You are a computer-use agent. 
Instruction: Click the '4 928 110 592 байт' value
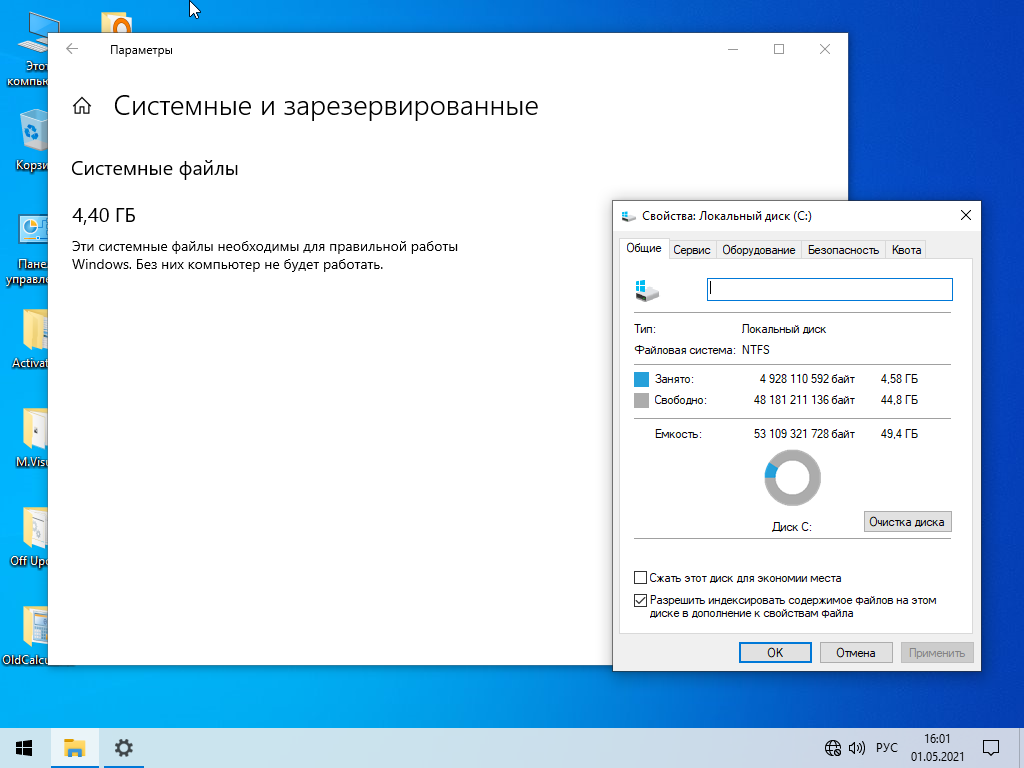pyautogui.click(x=807, y=379)
